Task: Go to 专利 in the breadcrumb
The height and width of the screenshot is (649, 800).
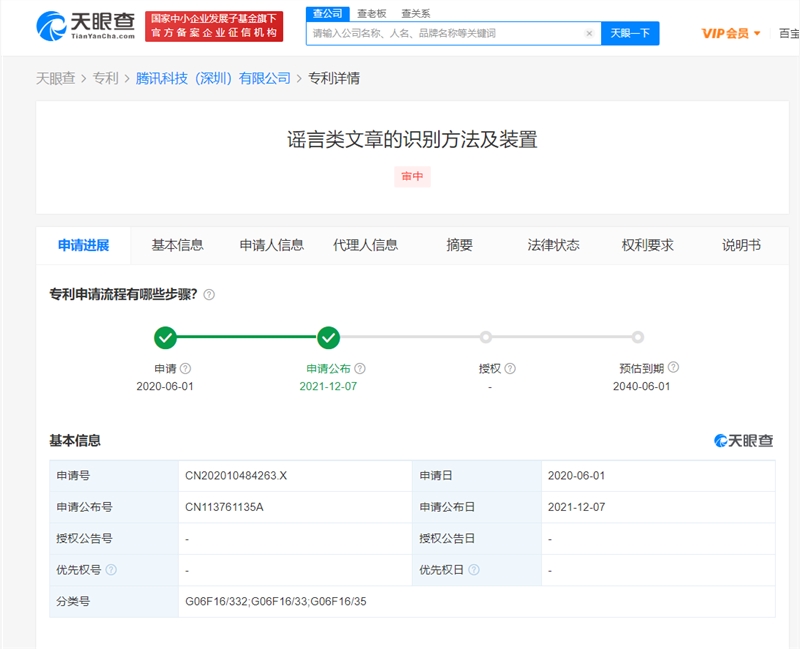Action: click(105, 78)
